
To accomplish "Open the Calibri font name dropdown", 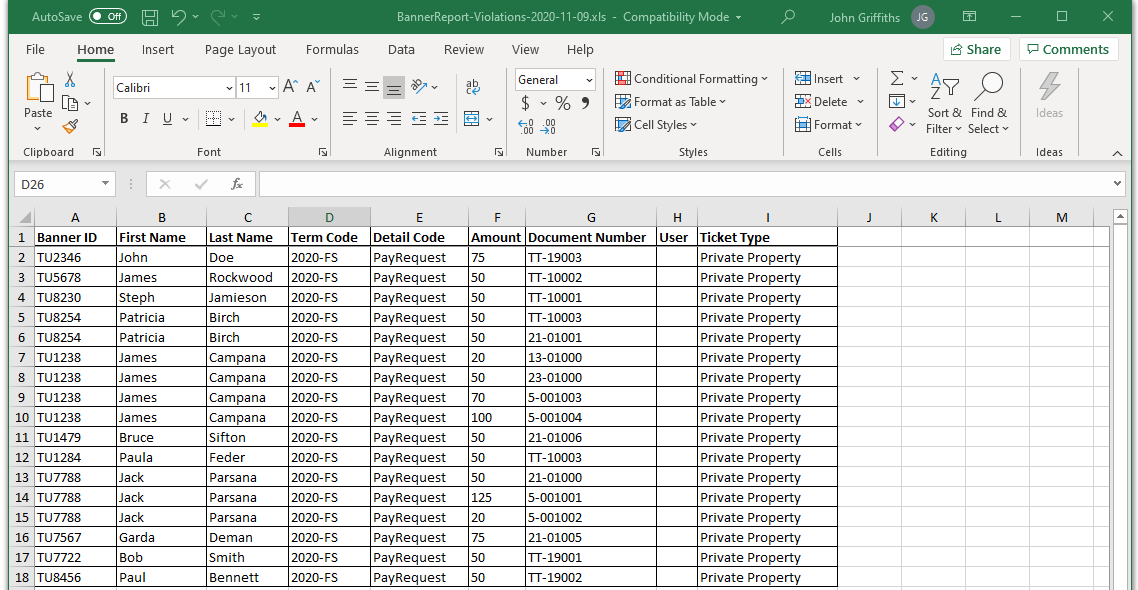I will [229, 88].
